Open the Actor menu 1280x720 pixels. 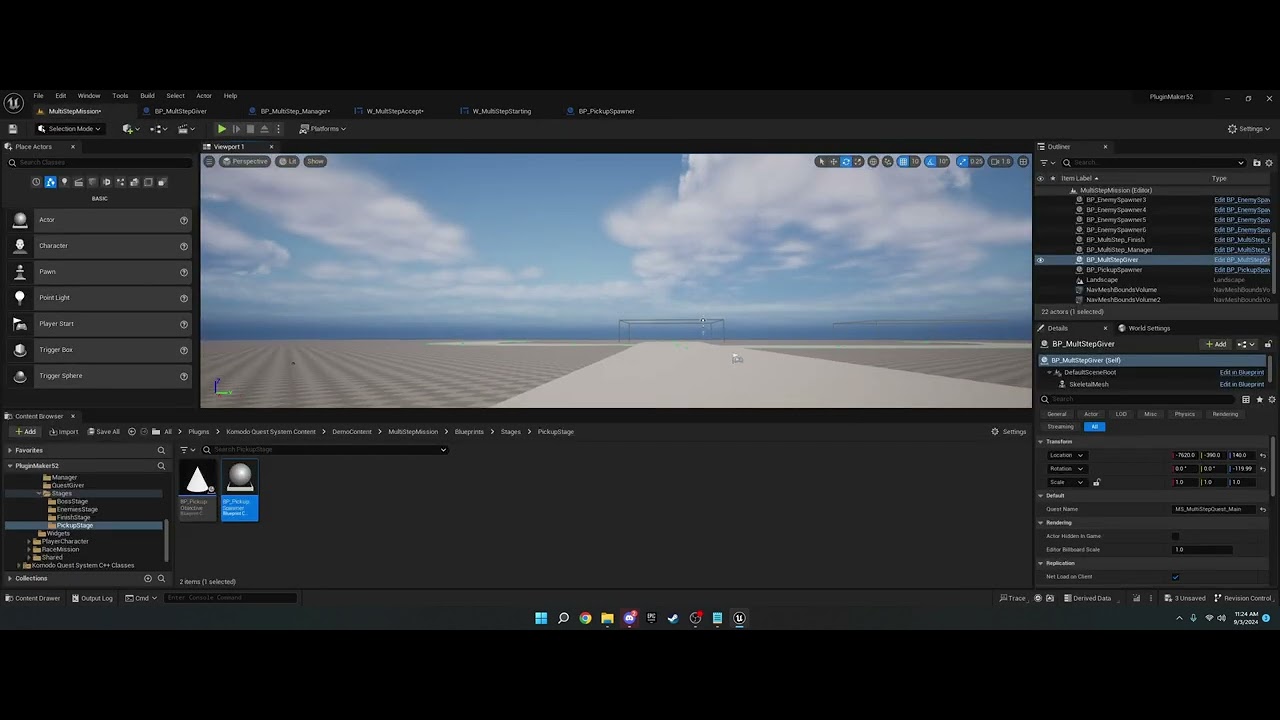tap(204, 96)
